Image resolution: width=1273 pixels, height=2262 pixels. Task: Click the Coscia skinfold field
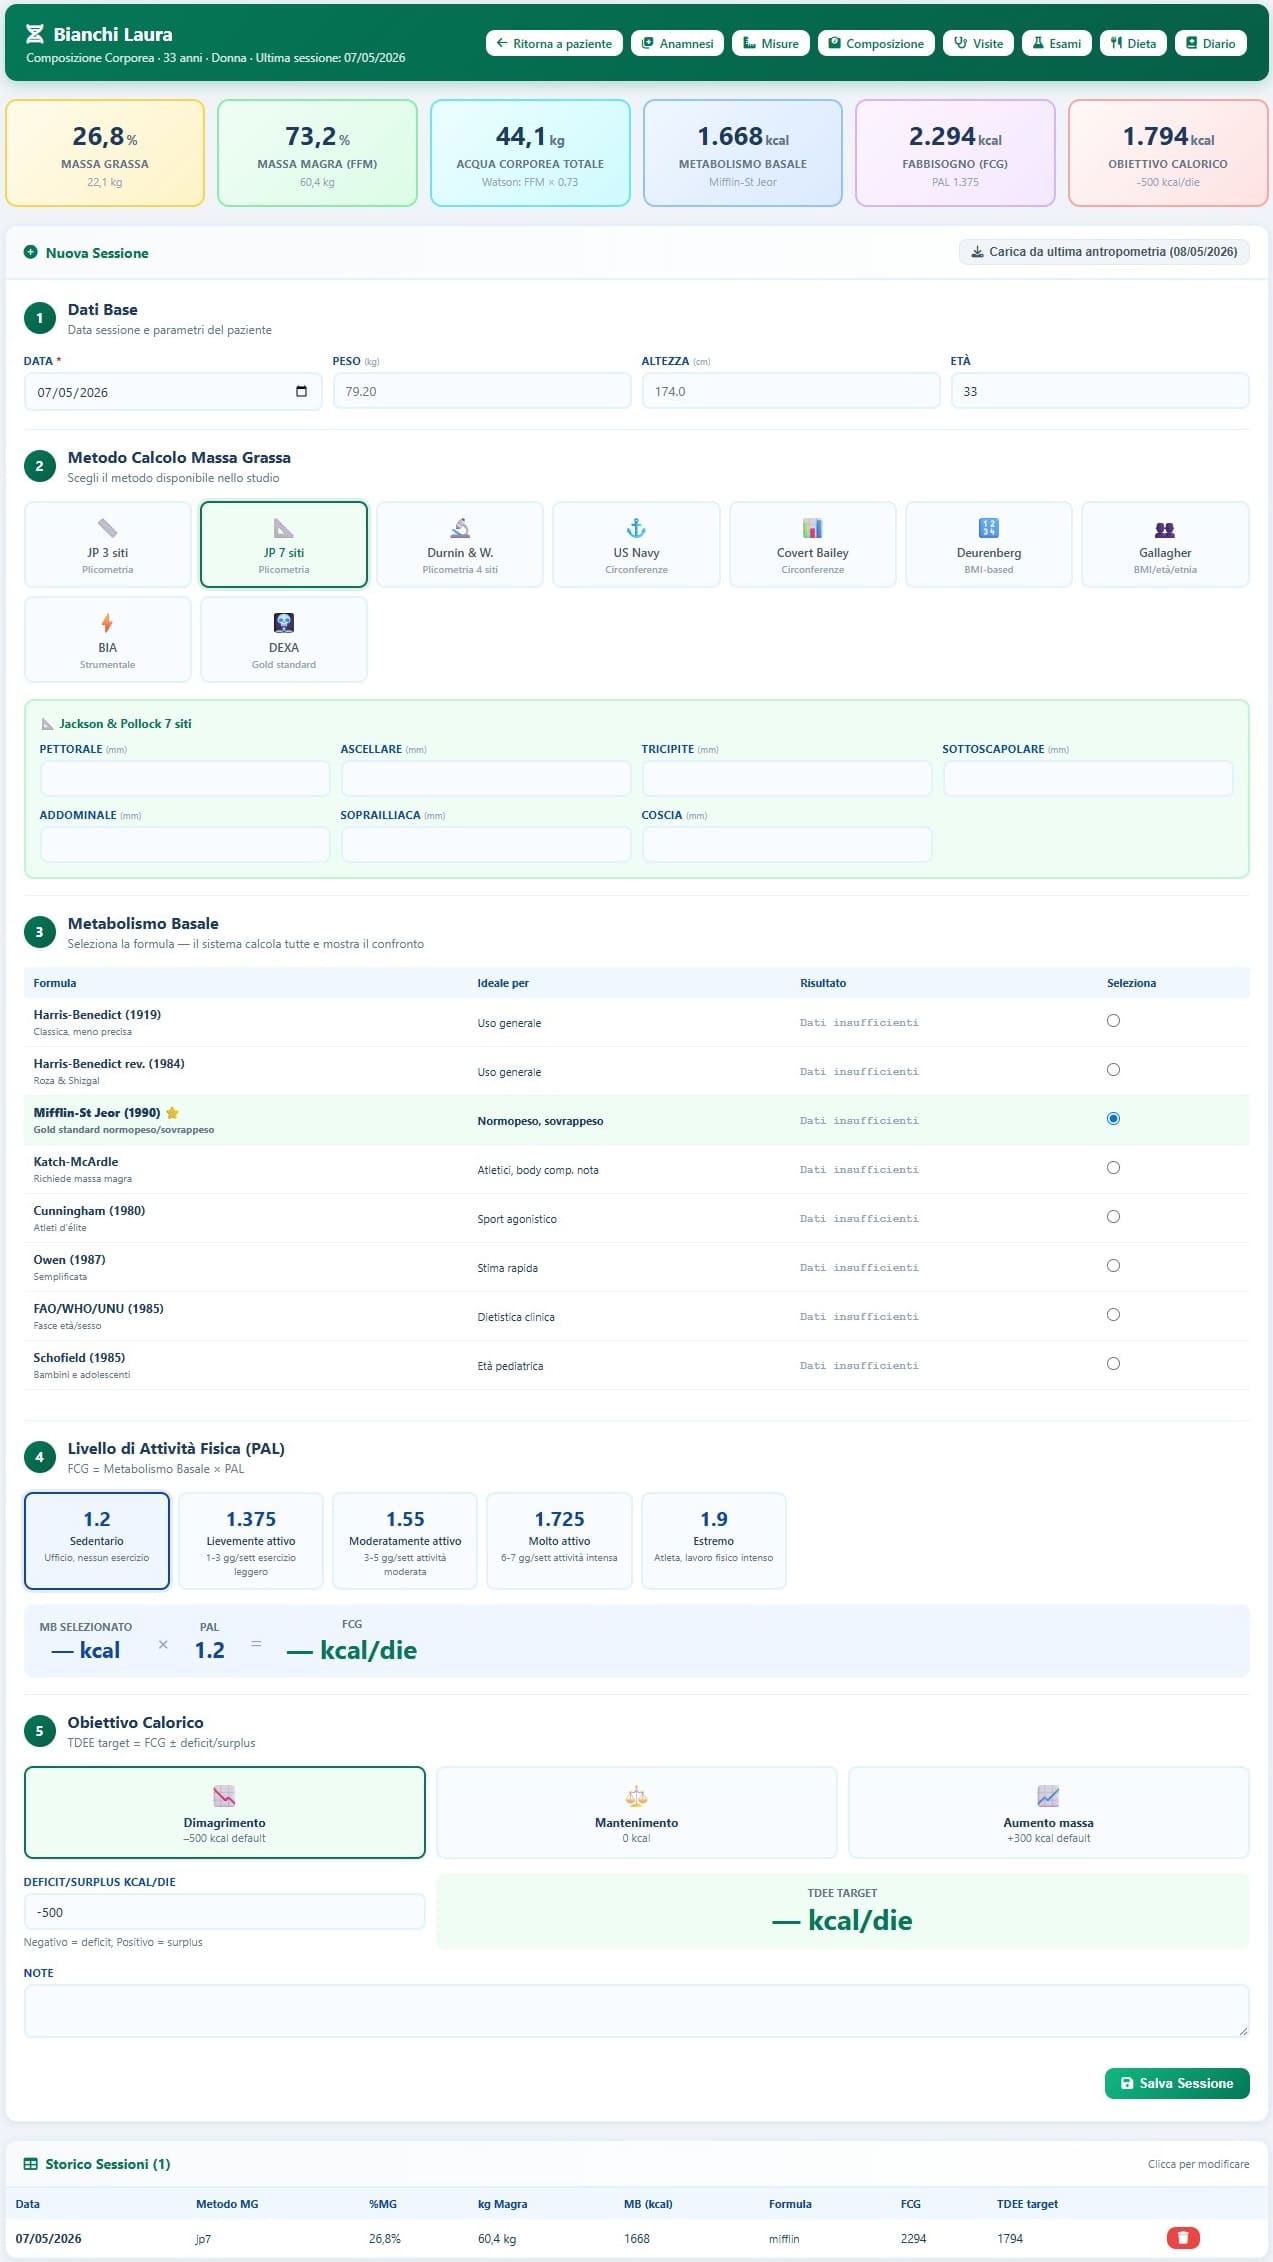pyautogui.click(x=787, y=844)
